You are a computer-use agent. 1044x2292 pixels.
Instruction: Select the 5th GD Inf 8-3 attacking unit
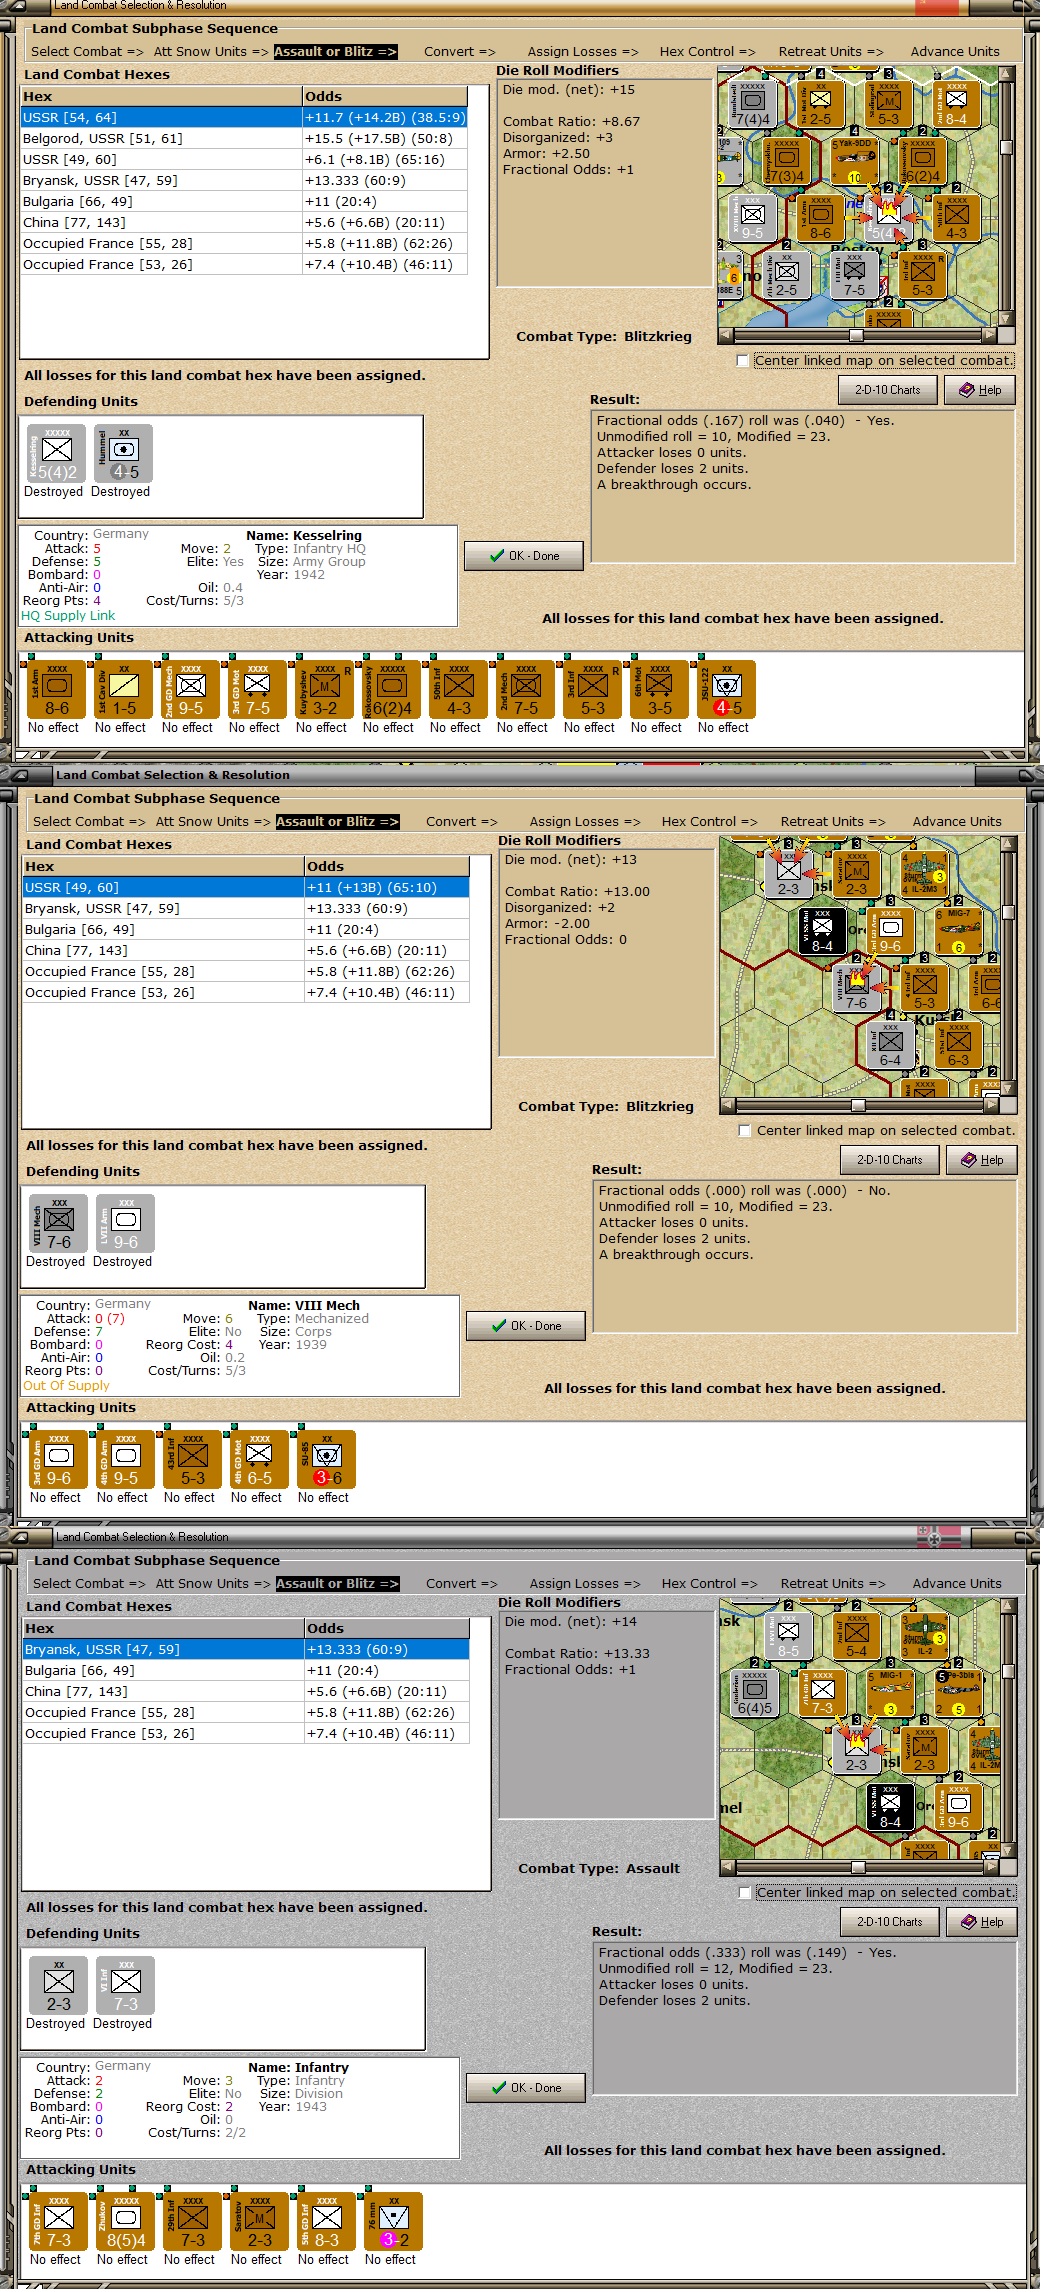[327, 2221]
